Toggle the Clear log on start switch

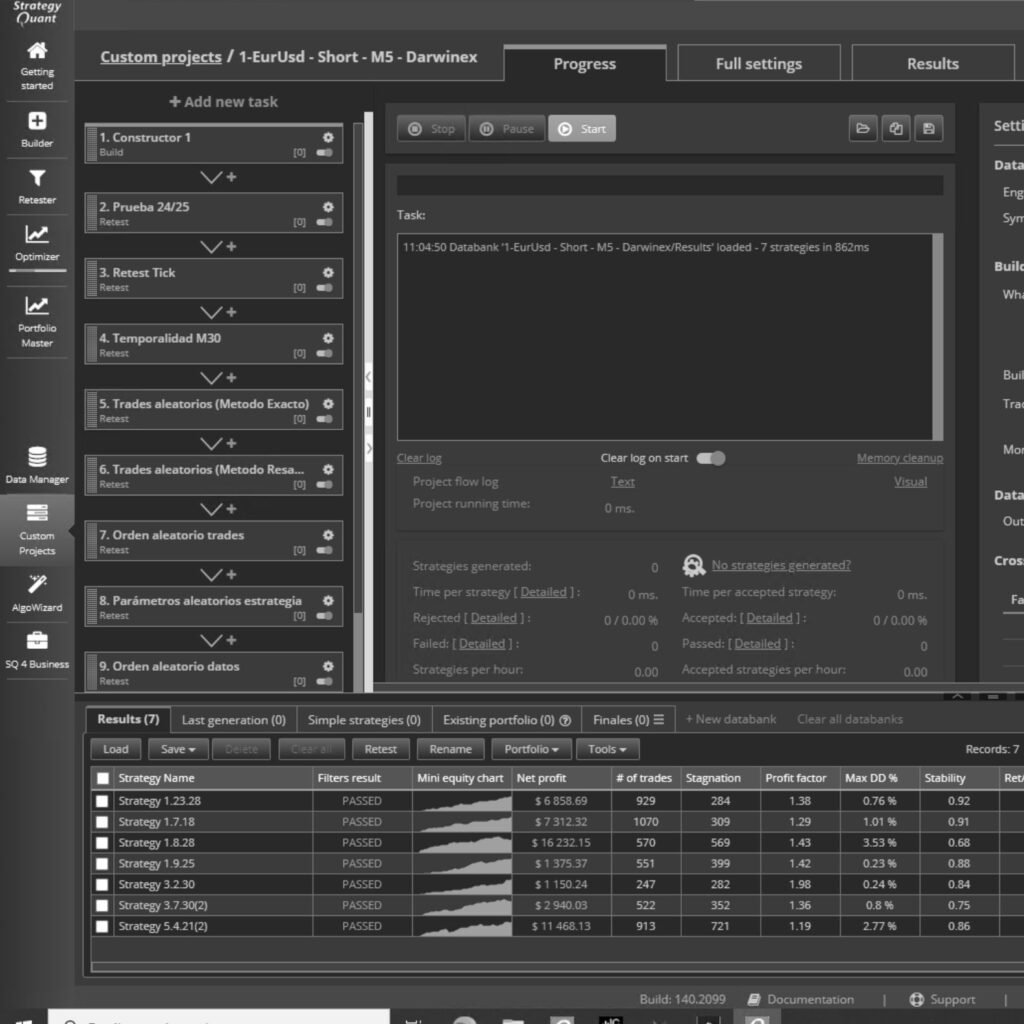[711, 458]
